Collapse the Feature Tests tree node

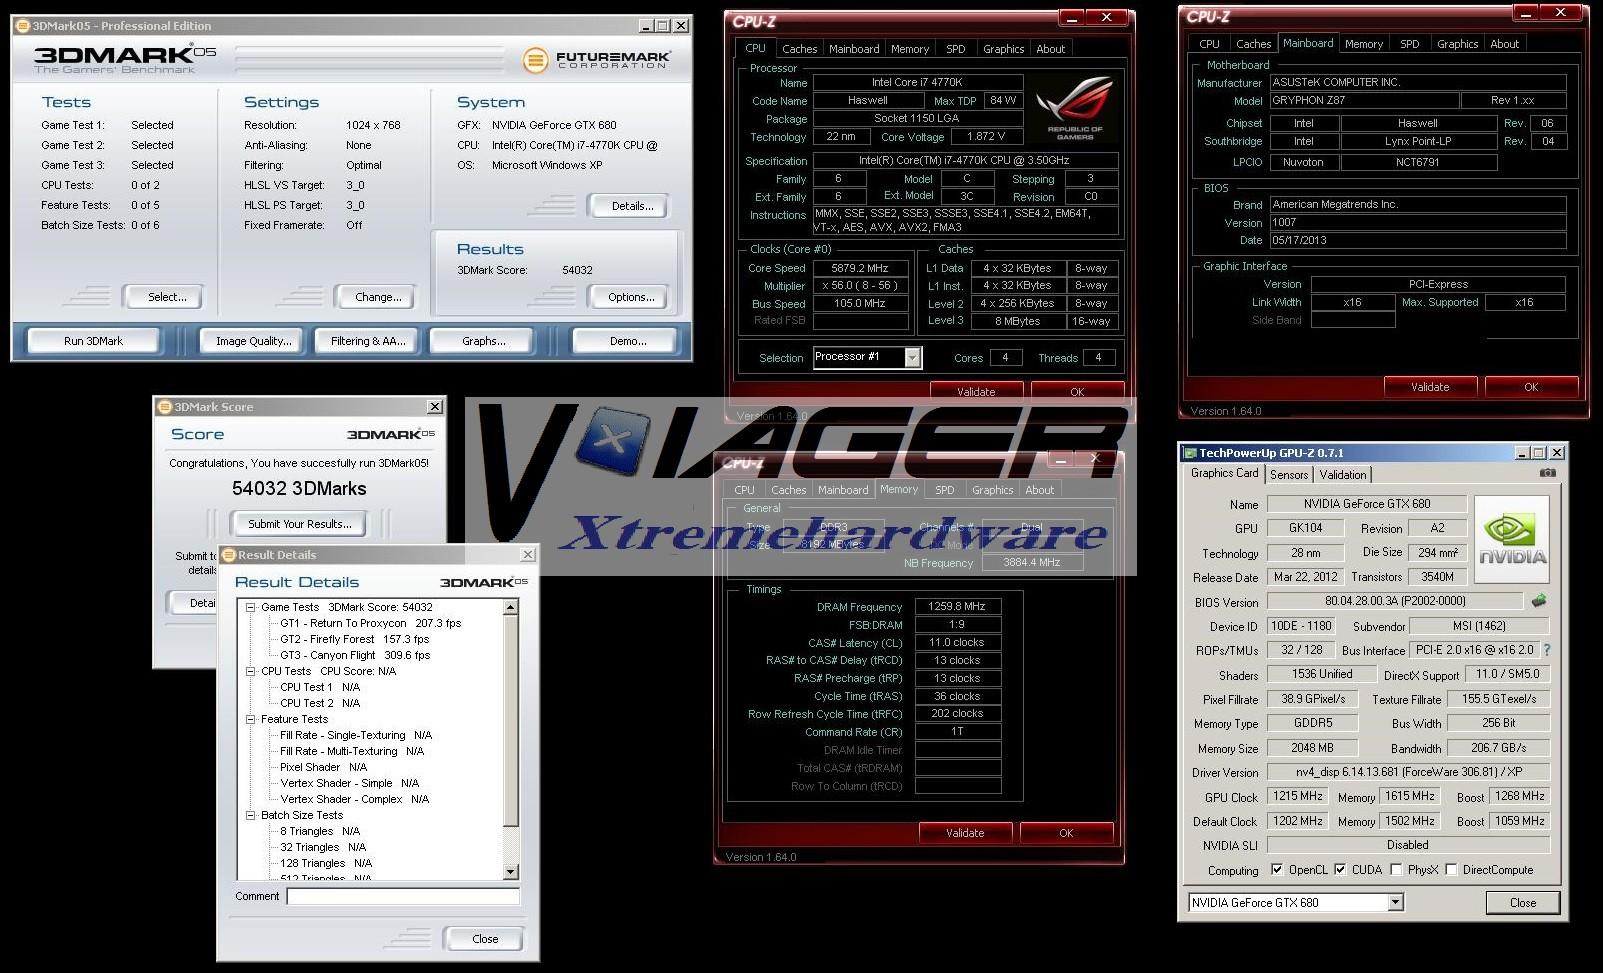point(251,719)
